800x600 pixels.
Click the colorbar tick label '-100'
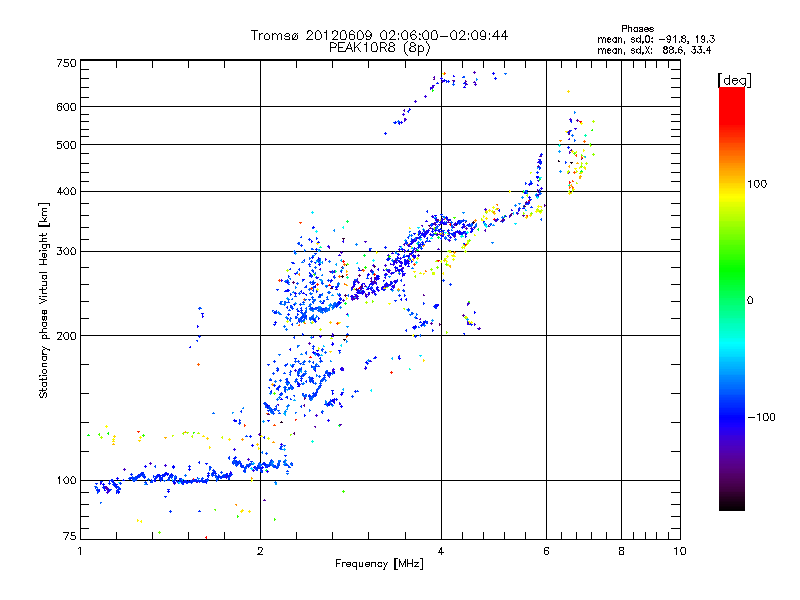click(761, 417)
